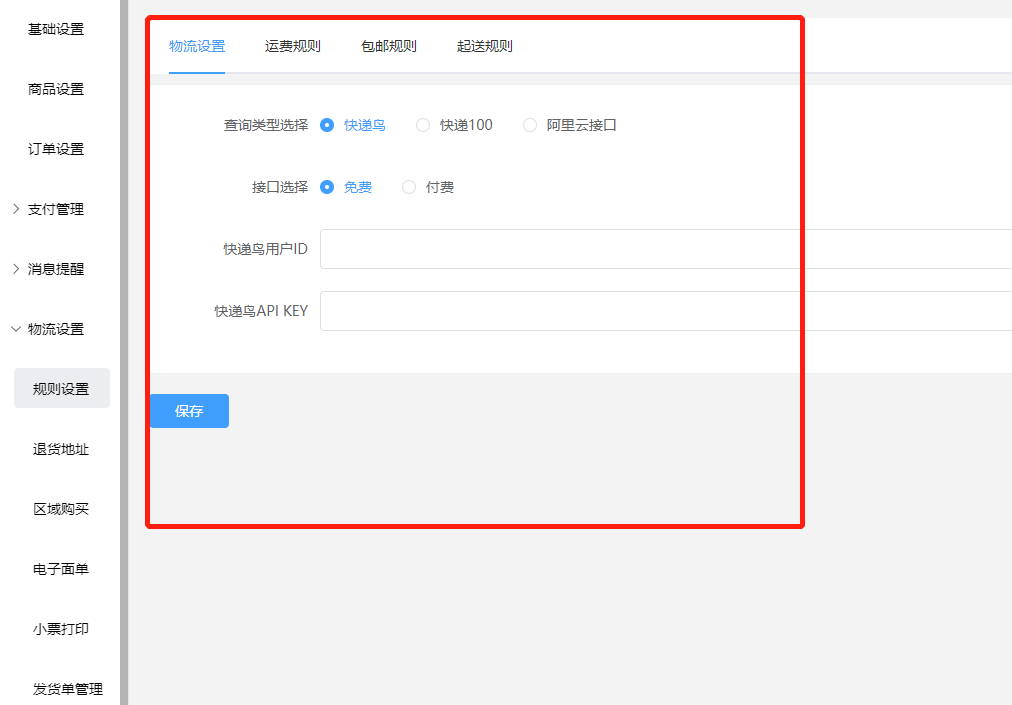Select 小票打印 submenu item
This screenshot has height=705, width=1012.
[x=61, y=629]
